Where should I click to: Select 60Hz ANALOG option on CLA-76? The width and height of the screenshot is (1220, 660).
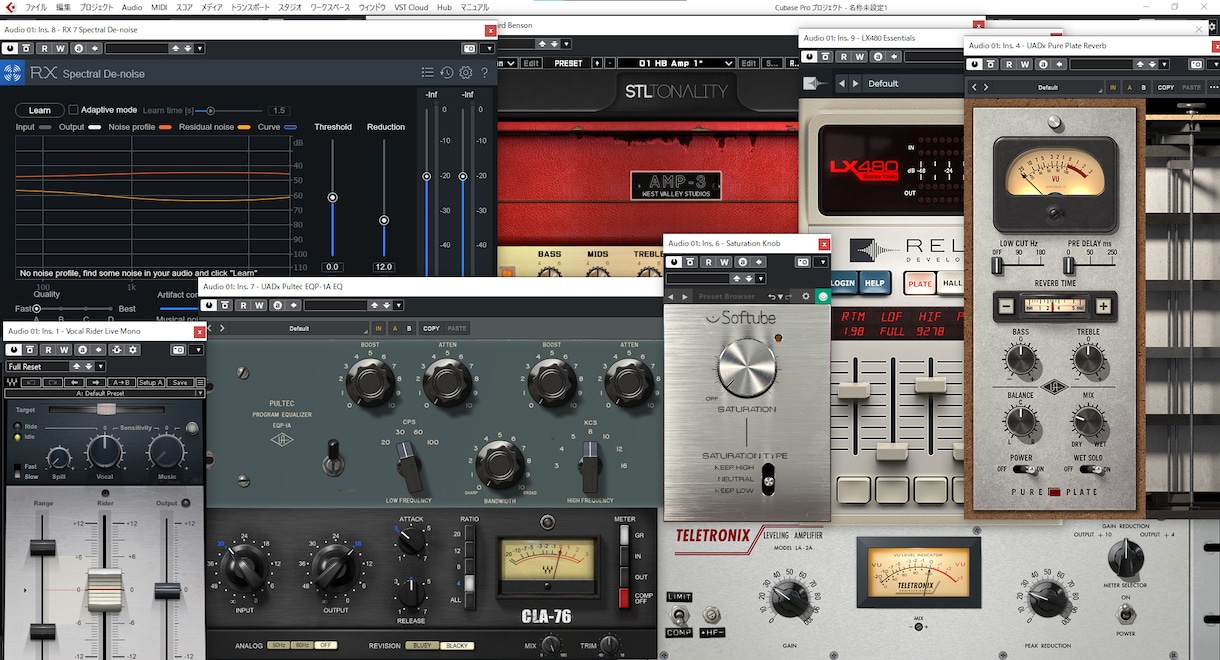click(x=304, y=645)
